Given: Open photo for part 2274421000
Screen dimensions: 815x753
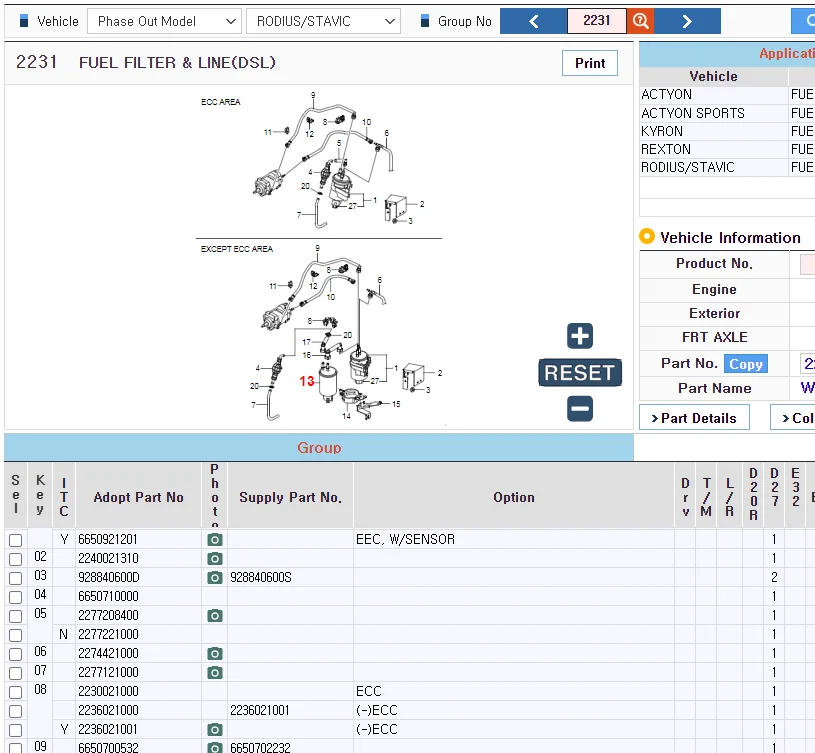Looking at the screenshot, I should 215,654.
